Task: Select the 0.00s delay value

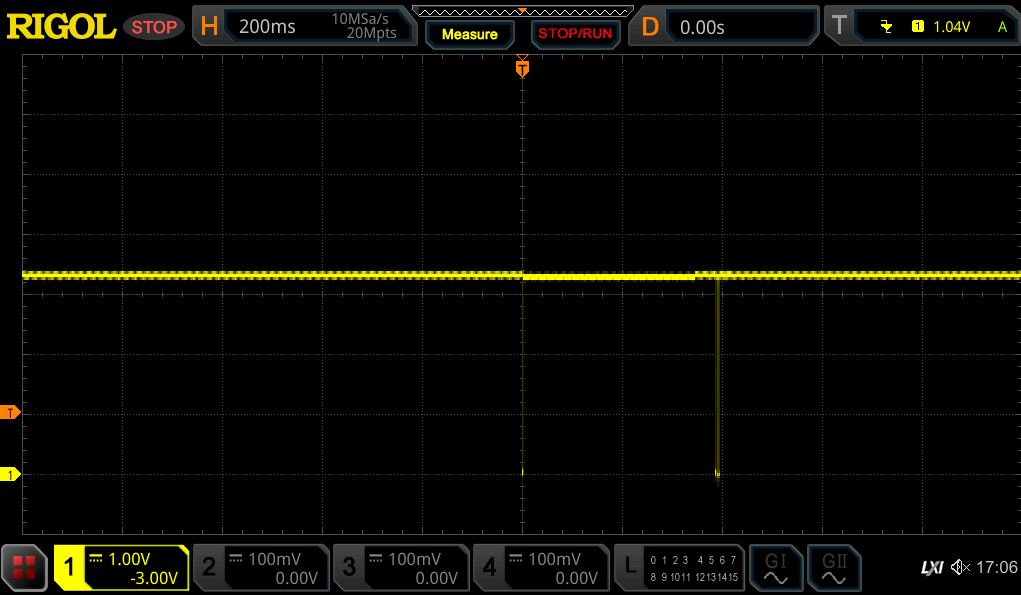Action: click(x=702, y=27)
